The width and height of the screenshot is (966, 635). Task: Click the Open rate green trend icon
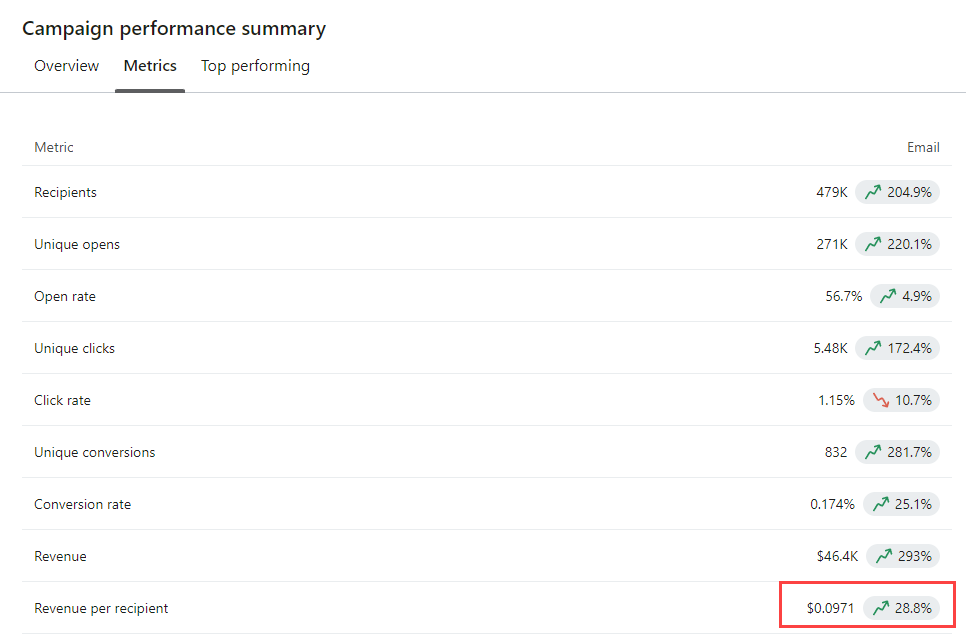pos(888,296)
